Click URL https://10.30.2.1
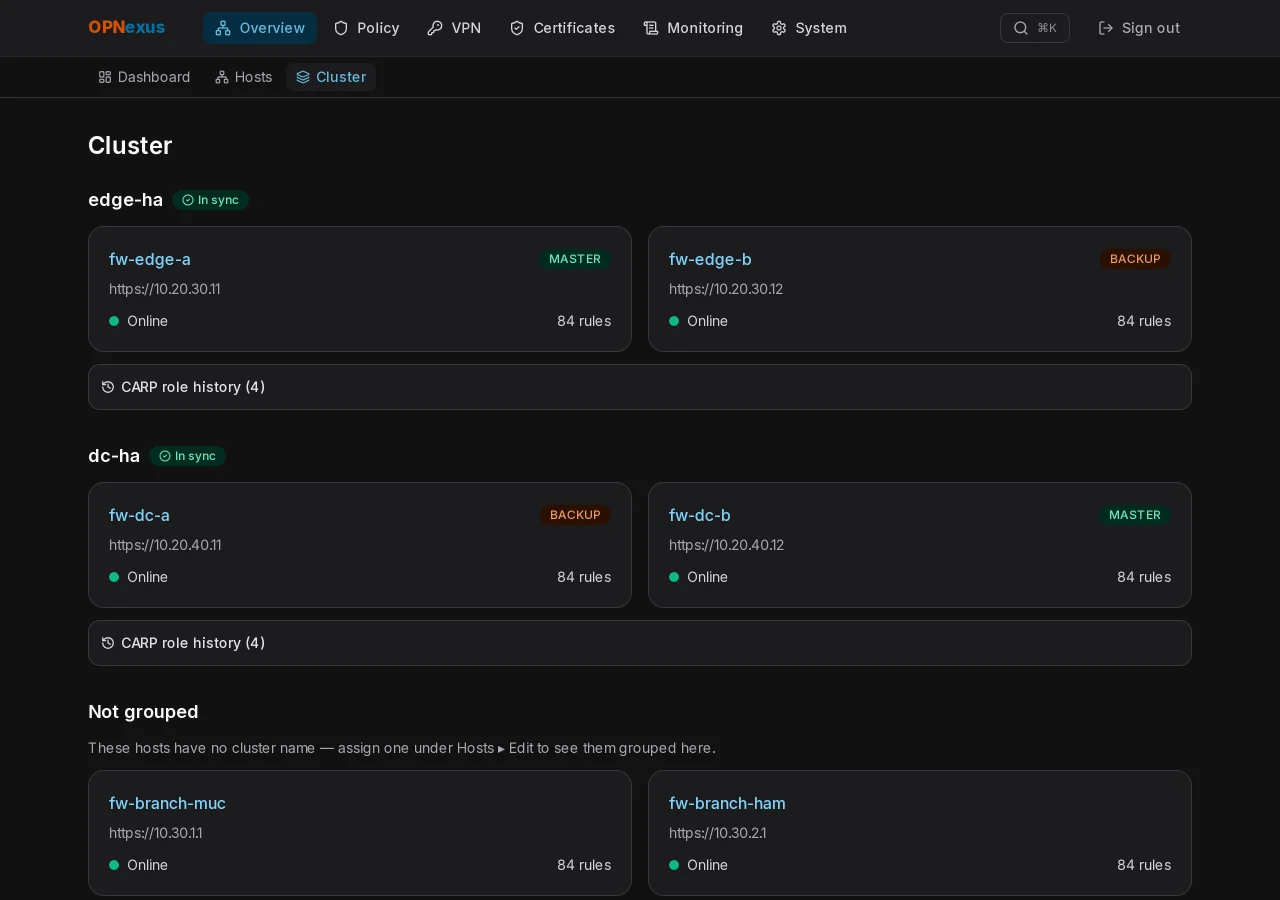1280x900 pixels. (x=718, y=833)
